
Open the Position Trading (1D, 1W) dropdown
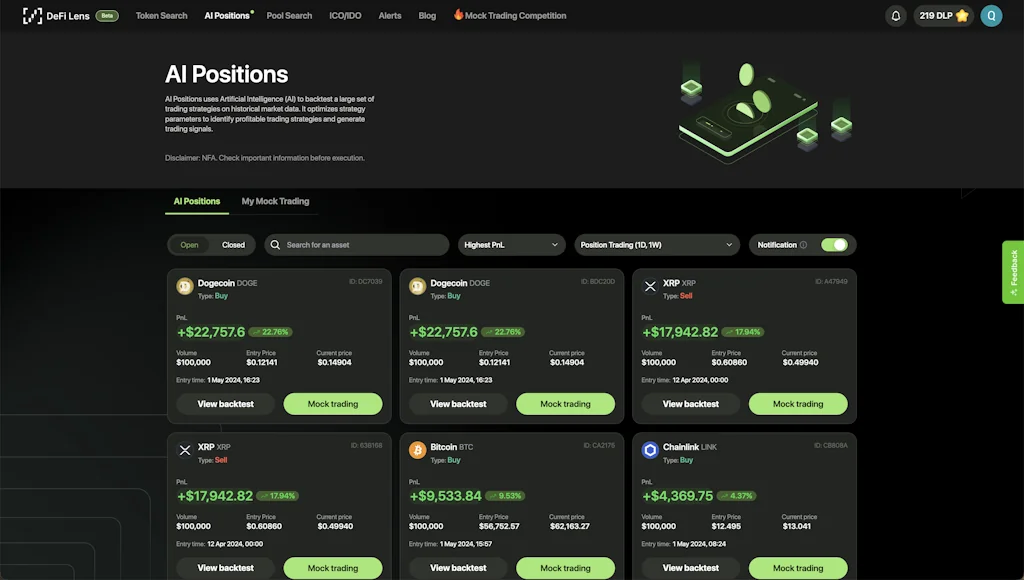tap(654, 244)
